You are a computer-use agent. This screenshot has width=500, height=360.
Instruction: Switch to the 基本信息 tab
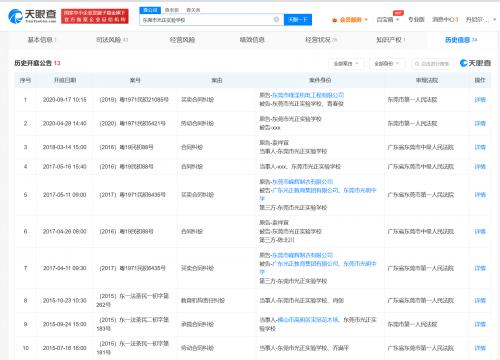(x=42, y=40)
